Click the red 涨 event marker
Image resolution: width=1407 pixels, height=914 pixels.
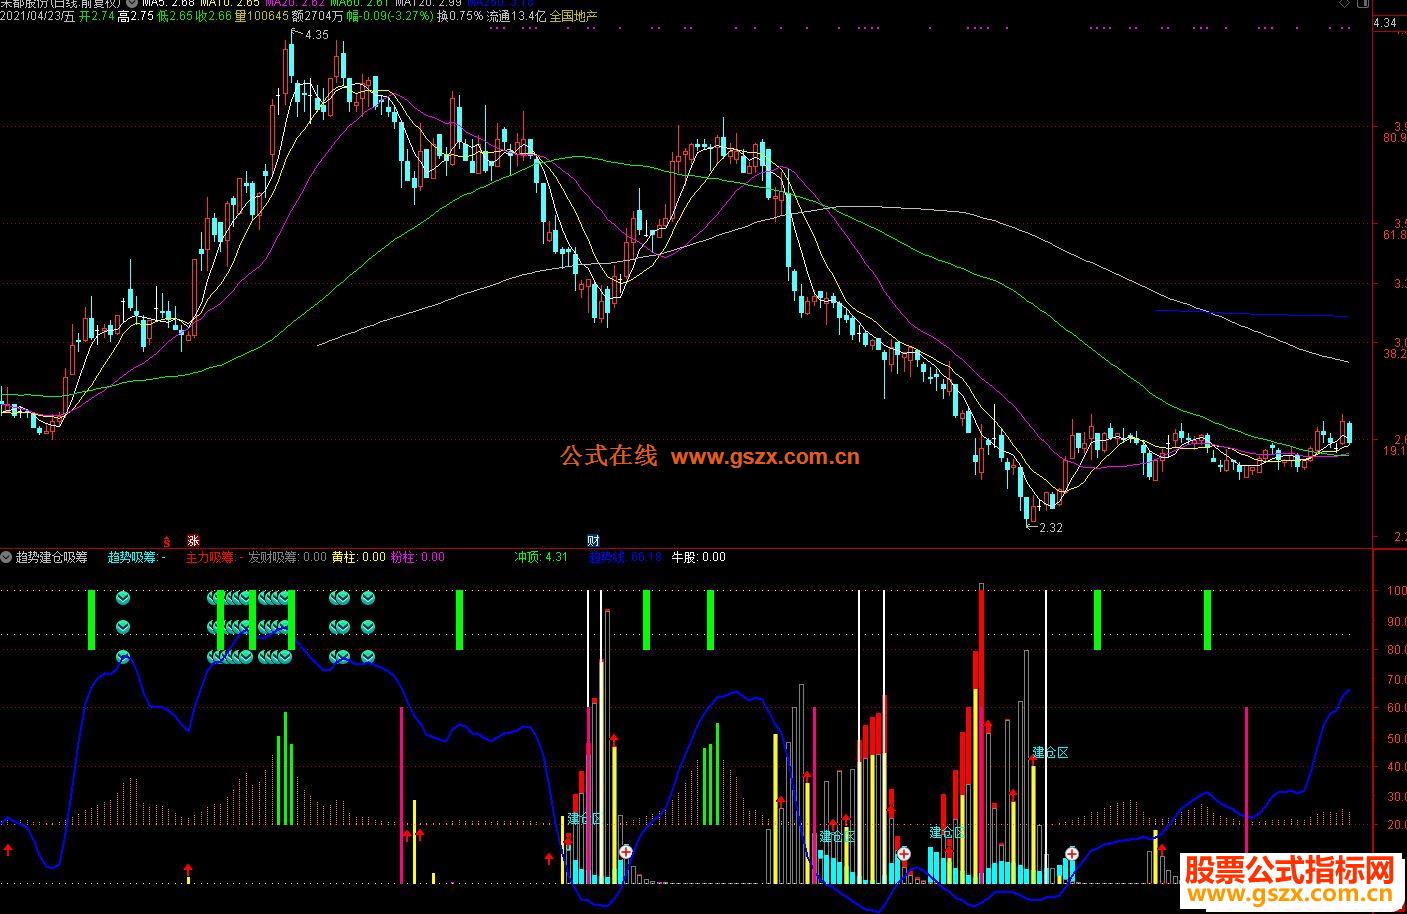pos(194,541)
